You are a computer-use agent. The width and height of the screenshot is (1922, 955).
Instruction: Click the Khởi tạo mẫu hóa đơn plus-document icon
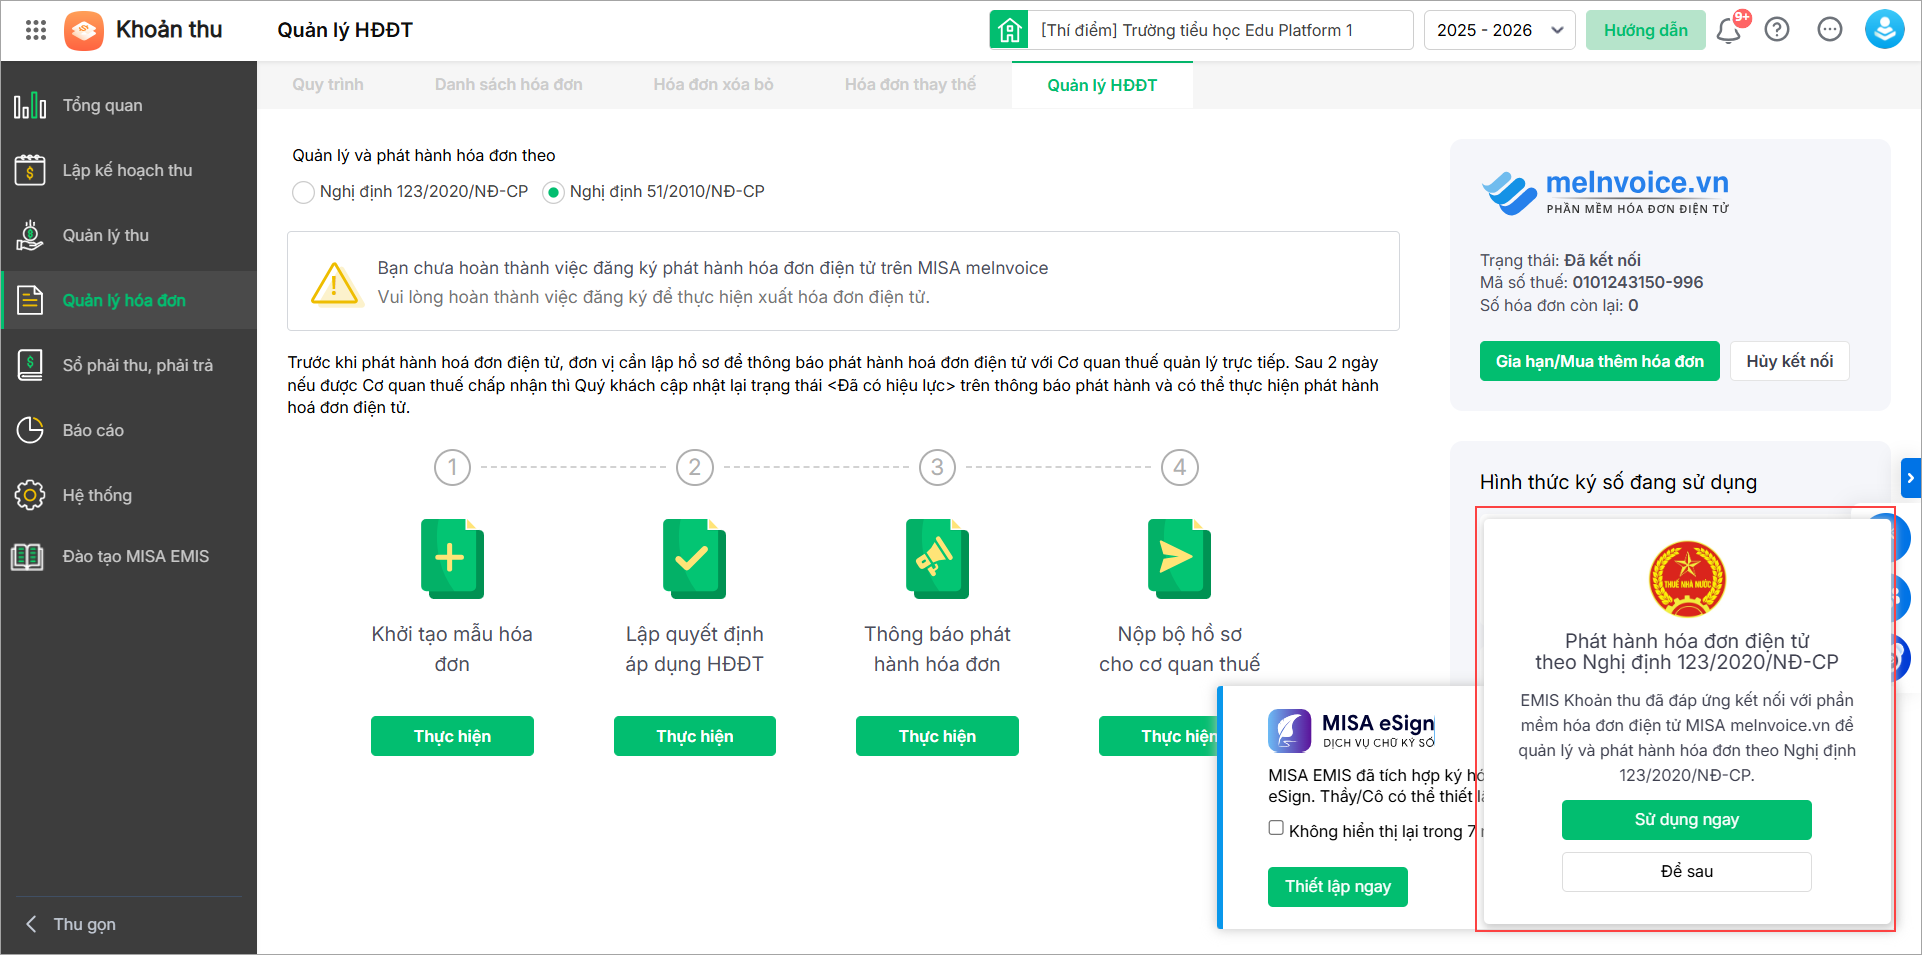452,559
